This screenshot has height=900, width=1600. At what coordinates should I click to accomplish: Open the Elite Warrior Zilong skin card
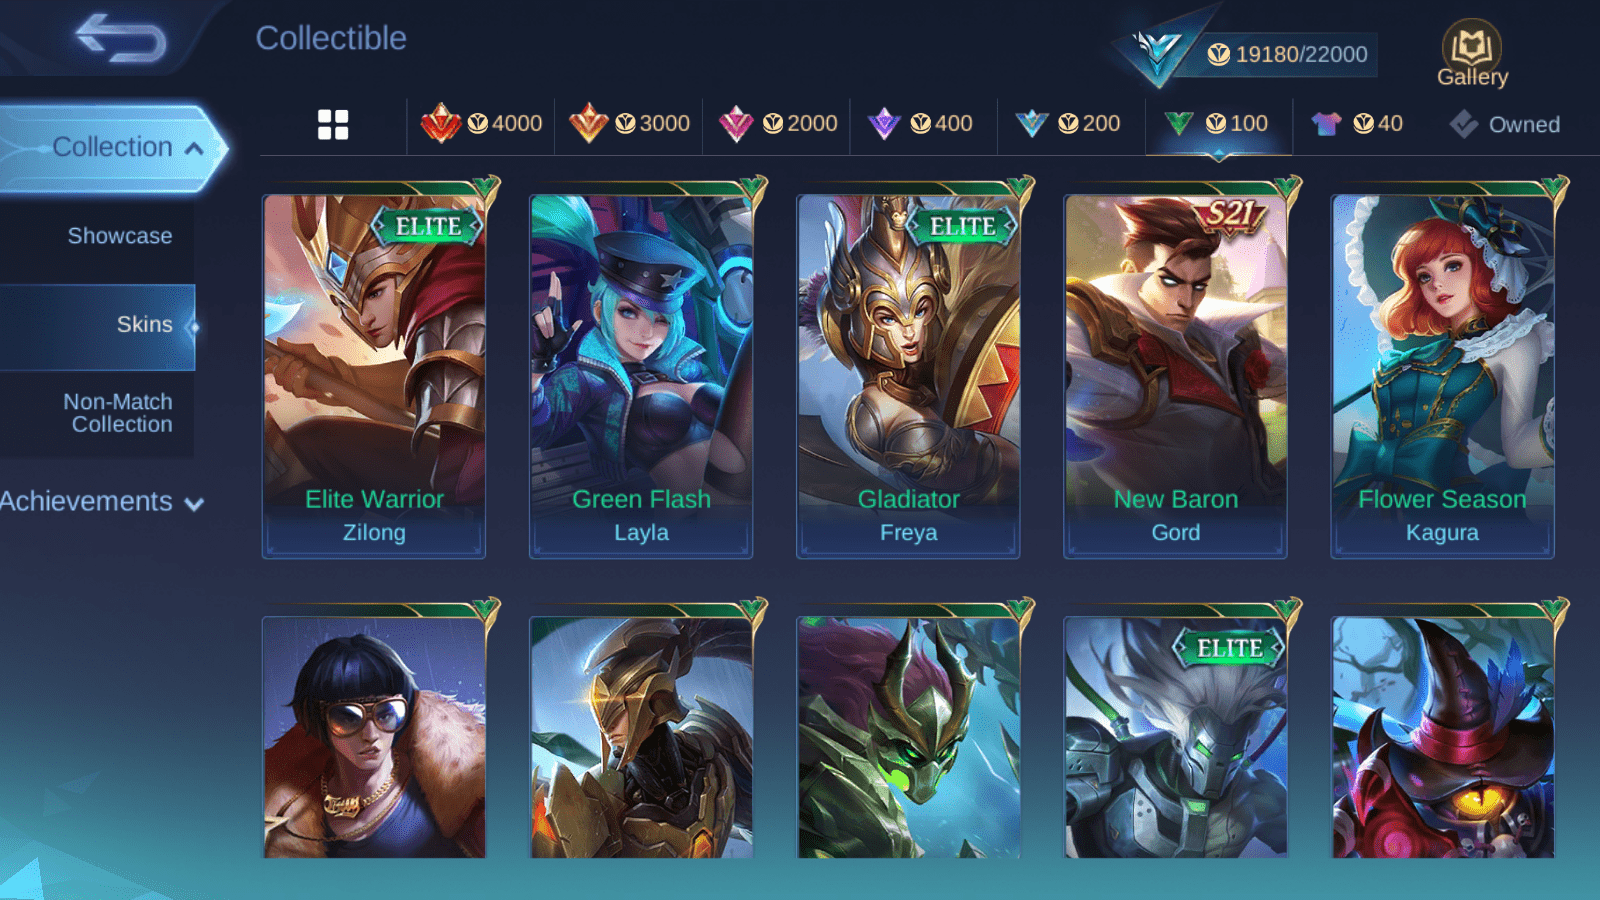(374, 374)
